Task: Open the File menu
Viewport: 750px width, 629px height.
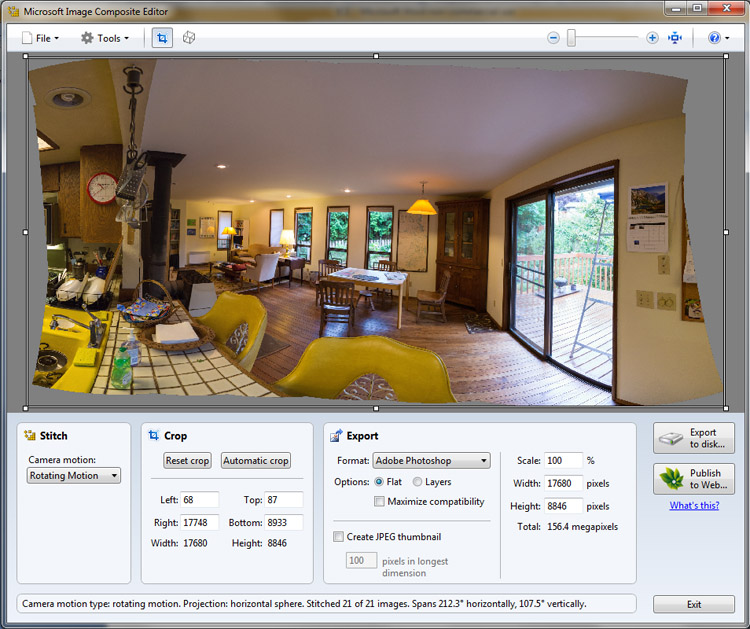Action: pyautogui.click(x=40, y=38)
